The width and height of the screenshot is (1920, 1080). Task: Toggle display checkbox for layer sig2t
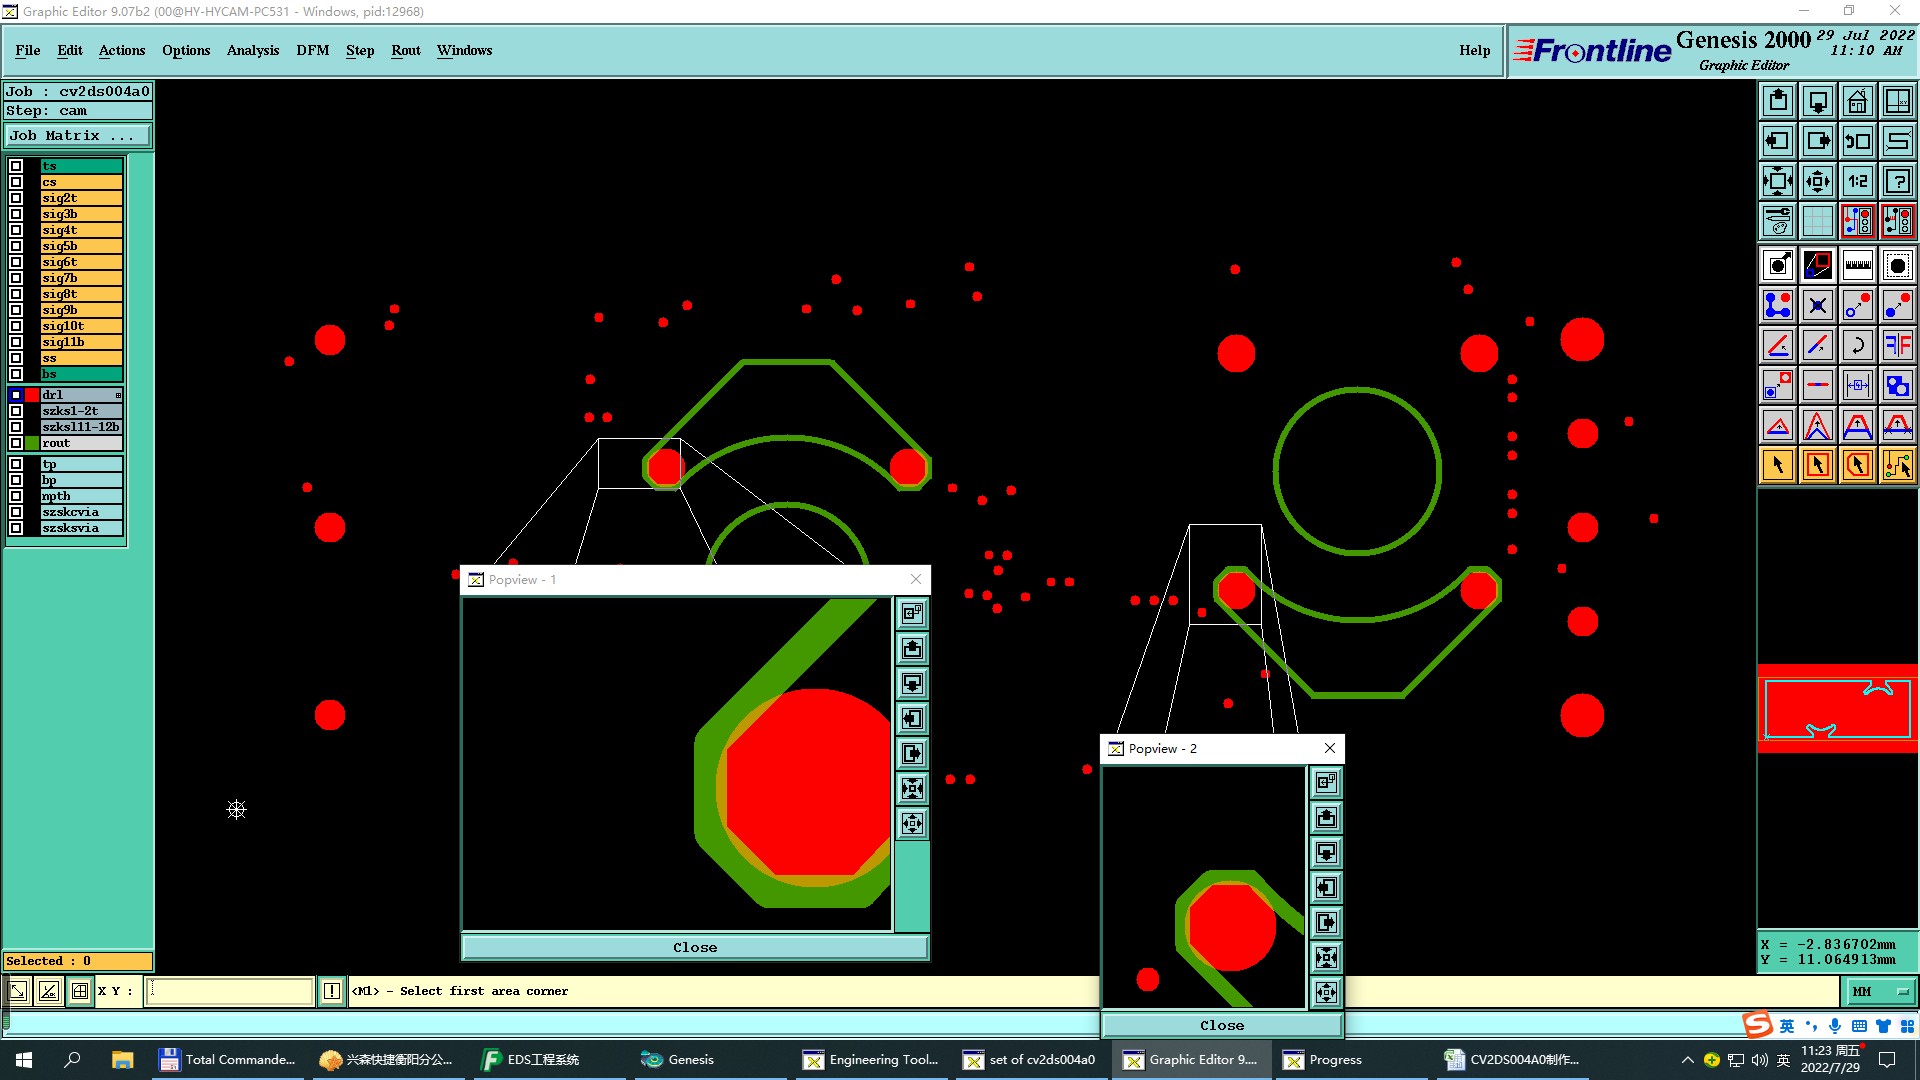click(16, 198)
